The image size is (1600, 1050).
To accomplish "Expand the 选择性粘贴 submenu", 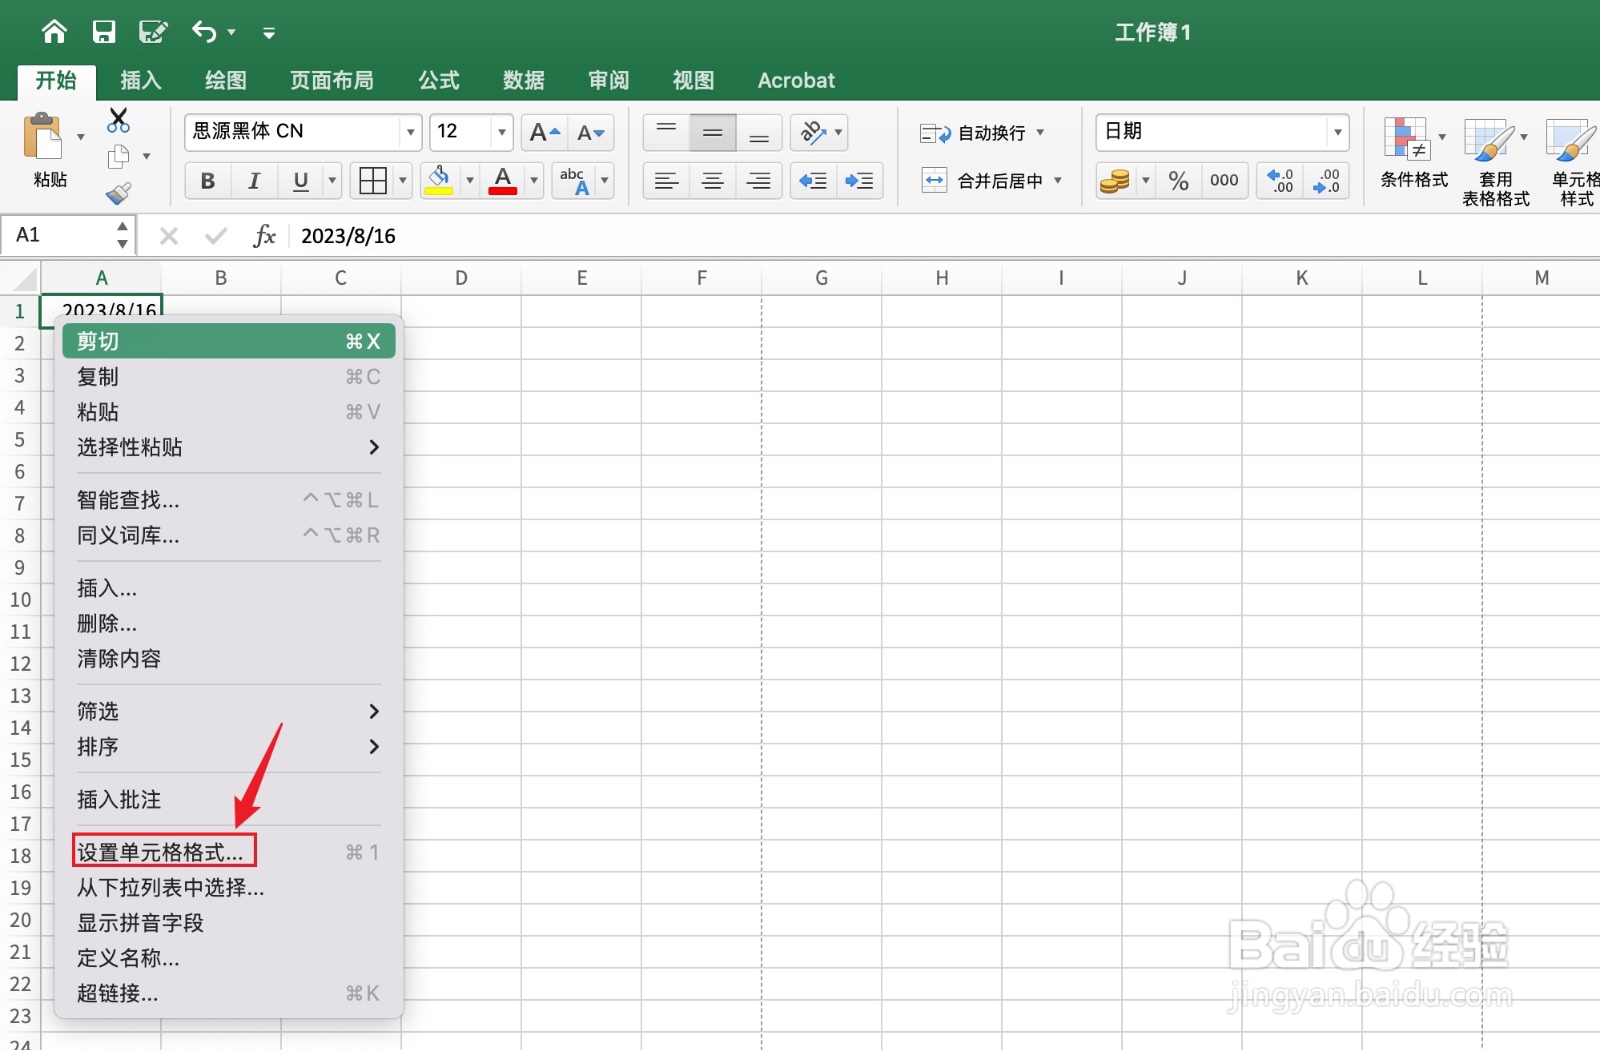I will tap(229, 447).
